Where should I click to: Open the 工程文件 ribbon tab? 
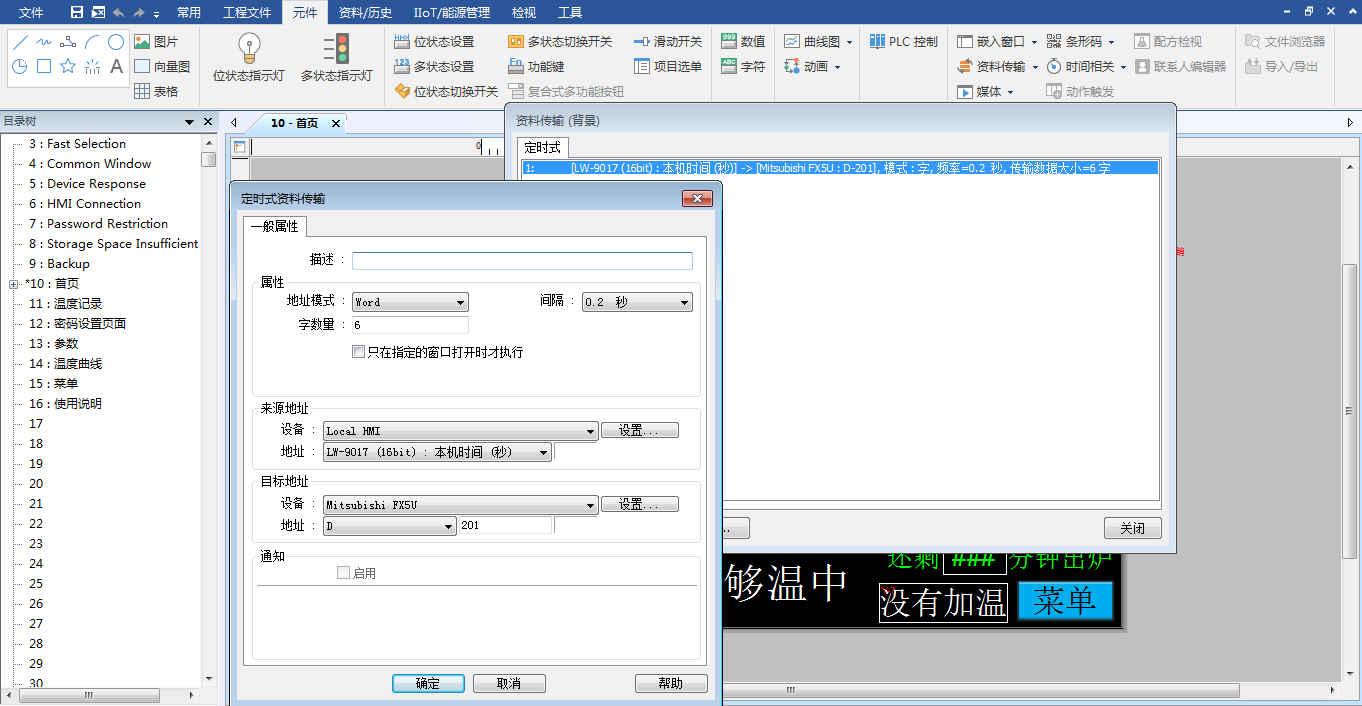[x=246, y=13]
